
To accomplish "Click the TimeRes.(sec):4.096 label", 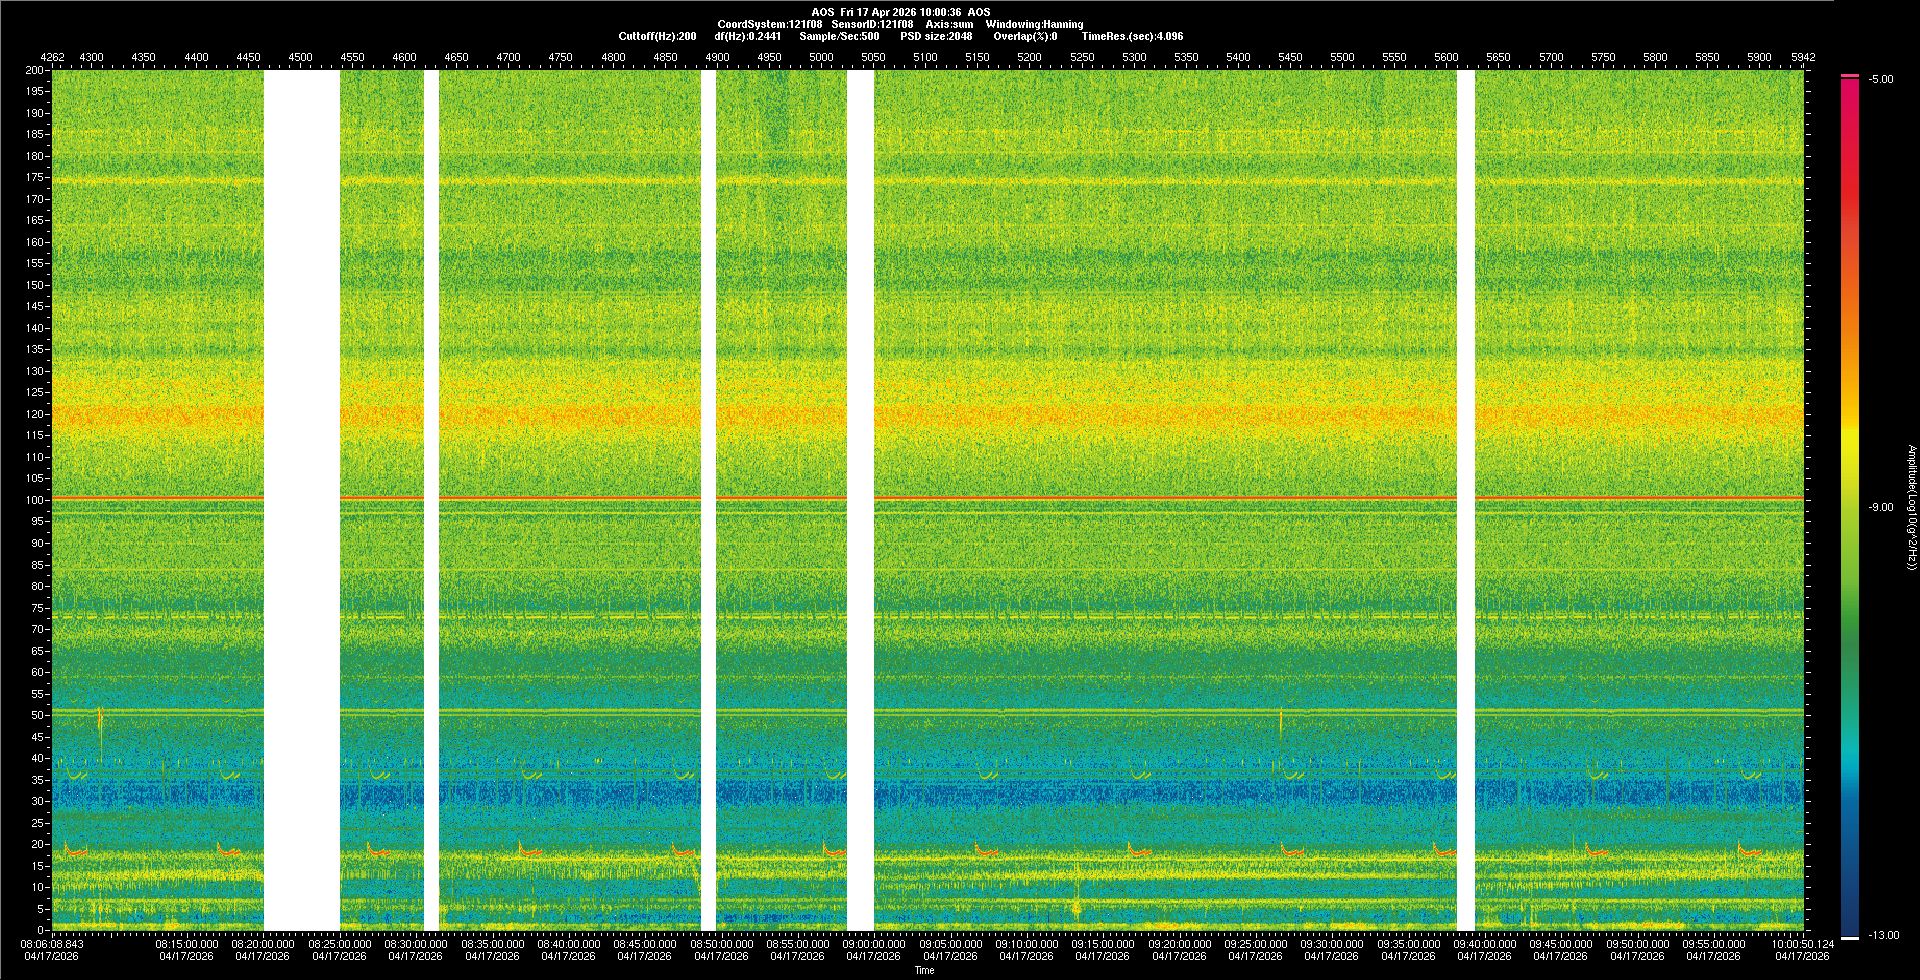I will coord(1132,36).
